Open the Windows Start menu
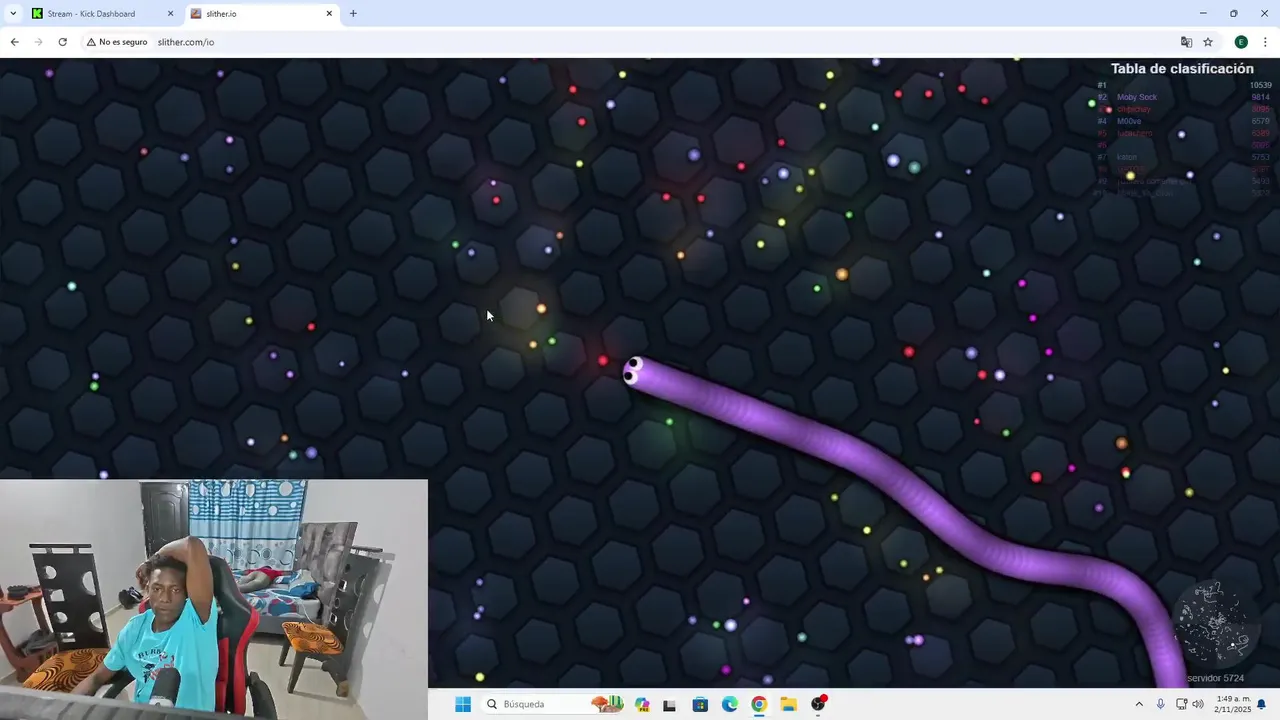Viewport: 1280px width, 720px height. tap(463, 704)
